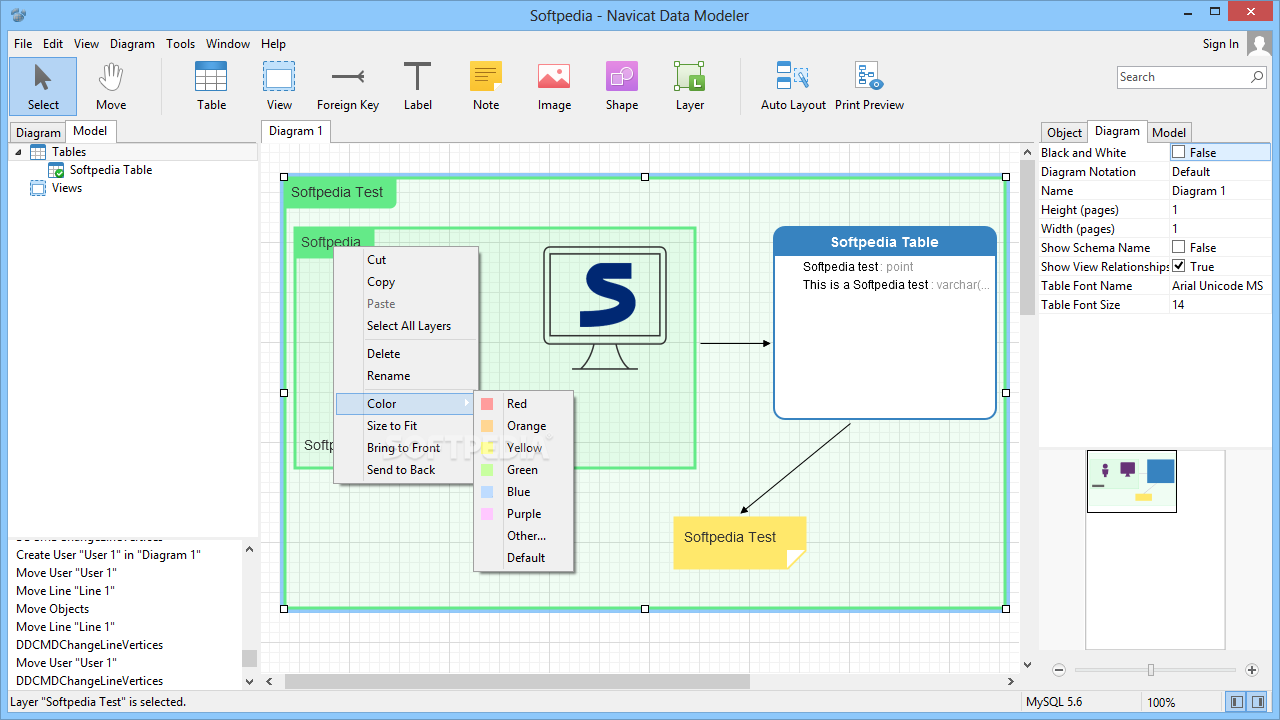Open the Color submenu
The height and width of the screenshot is (720, 1280).
(x=405, y=404)
